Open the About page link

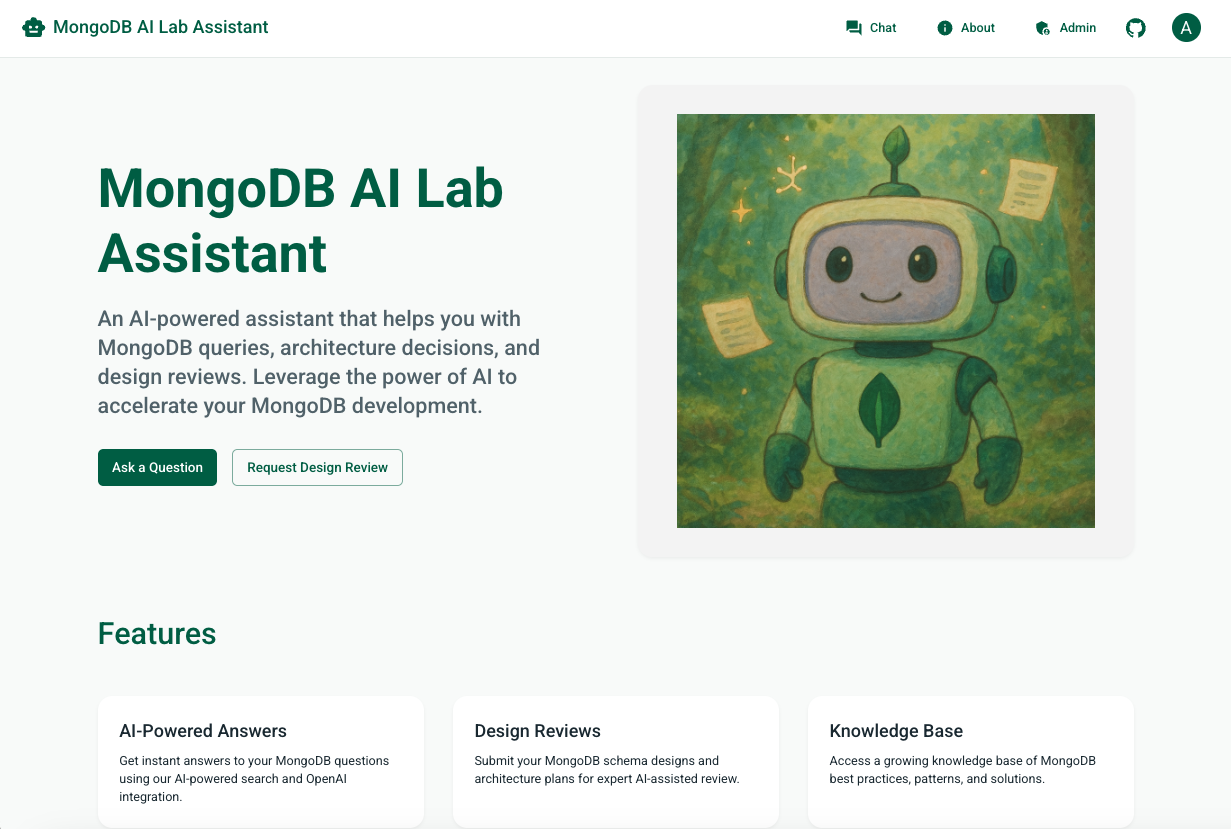pyautogui.click(x=966, y=28)
